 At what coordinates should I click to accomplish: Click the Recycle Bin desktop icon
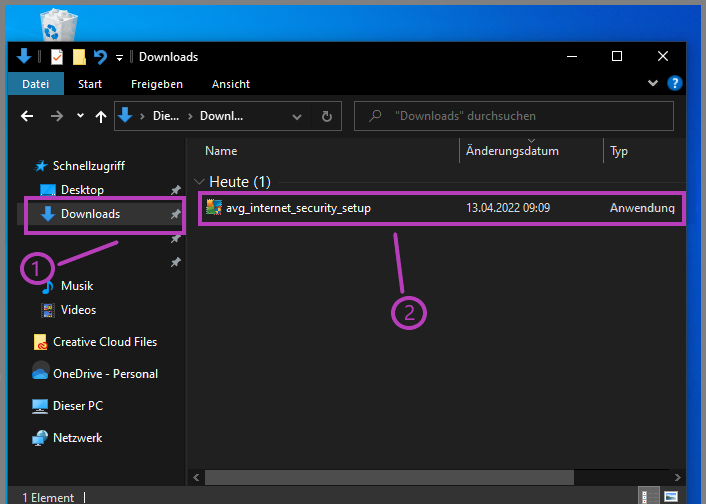59,25
